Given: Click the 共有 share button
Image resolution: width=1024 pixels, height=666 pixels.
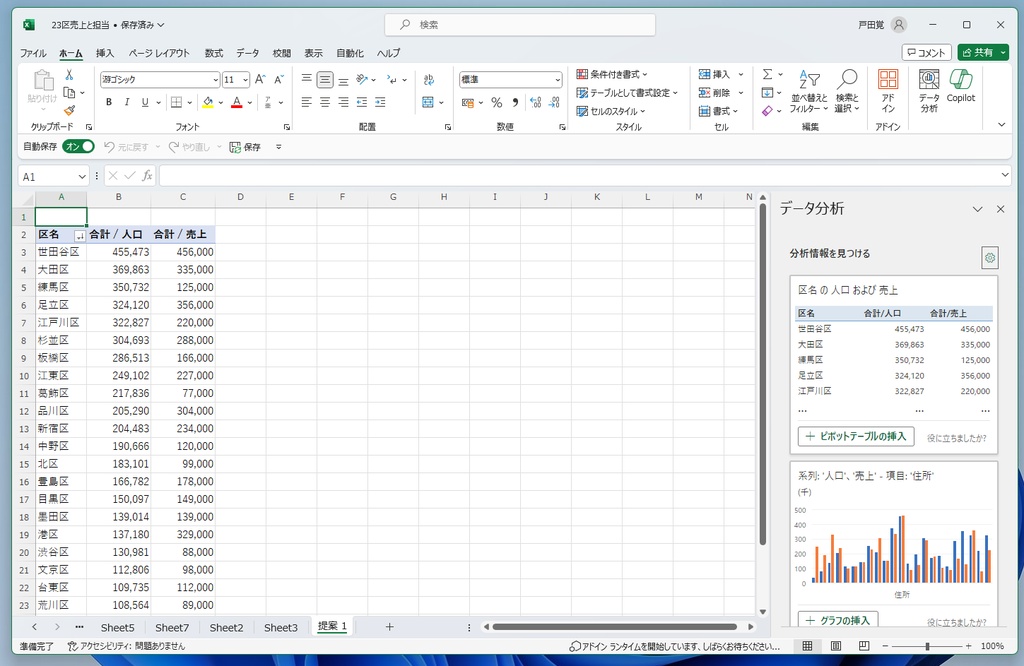Looking at the screenshot, I should click(983, 52).
